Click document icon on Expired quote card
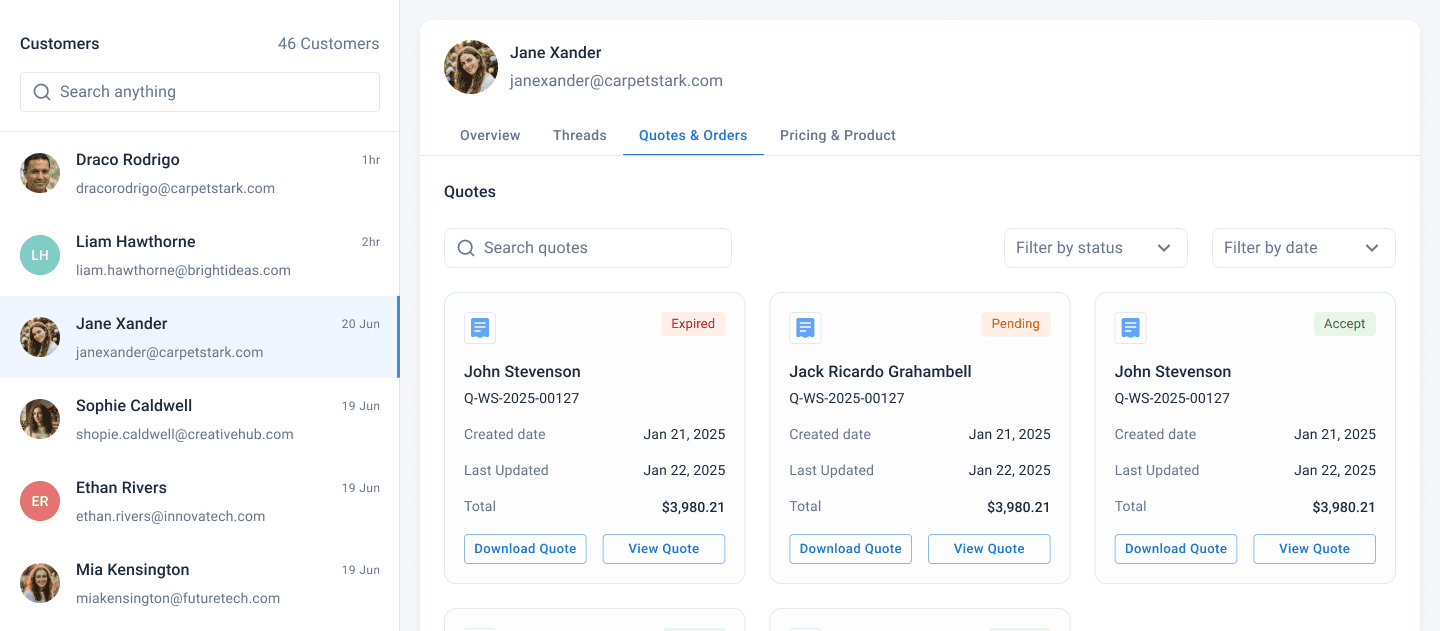Screen dimensions: 1440x631 pos(480,327)
